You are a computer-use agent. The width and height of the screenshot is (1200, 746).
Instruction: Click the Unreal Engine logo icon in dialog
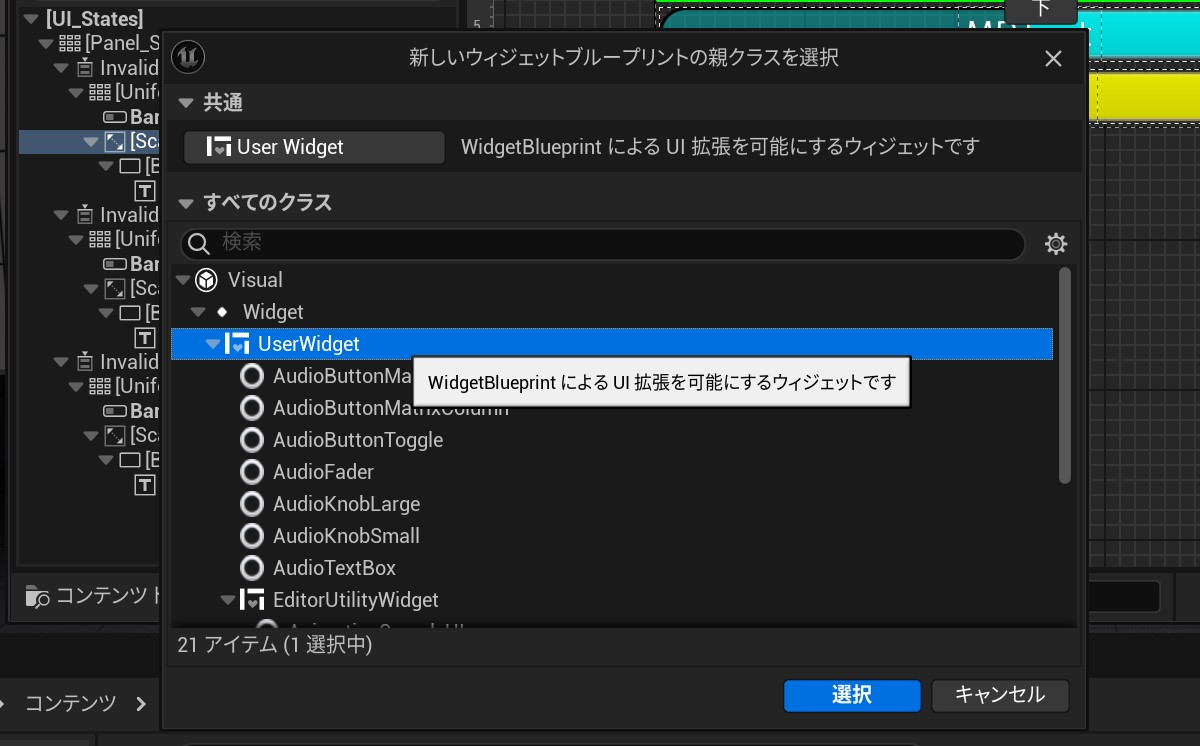(188, 58)
